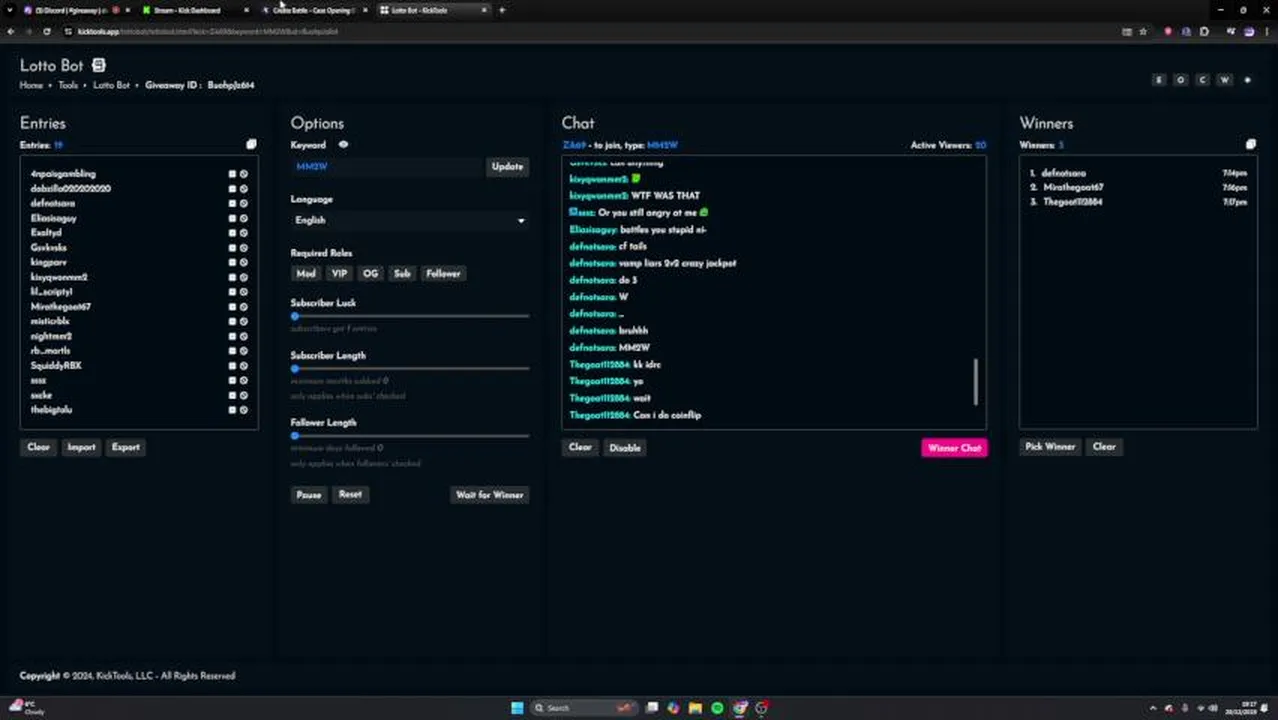Bookmark this page with the star icon
1278x720 pixels.
point(1143,31)
